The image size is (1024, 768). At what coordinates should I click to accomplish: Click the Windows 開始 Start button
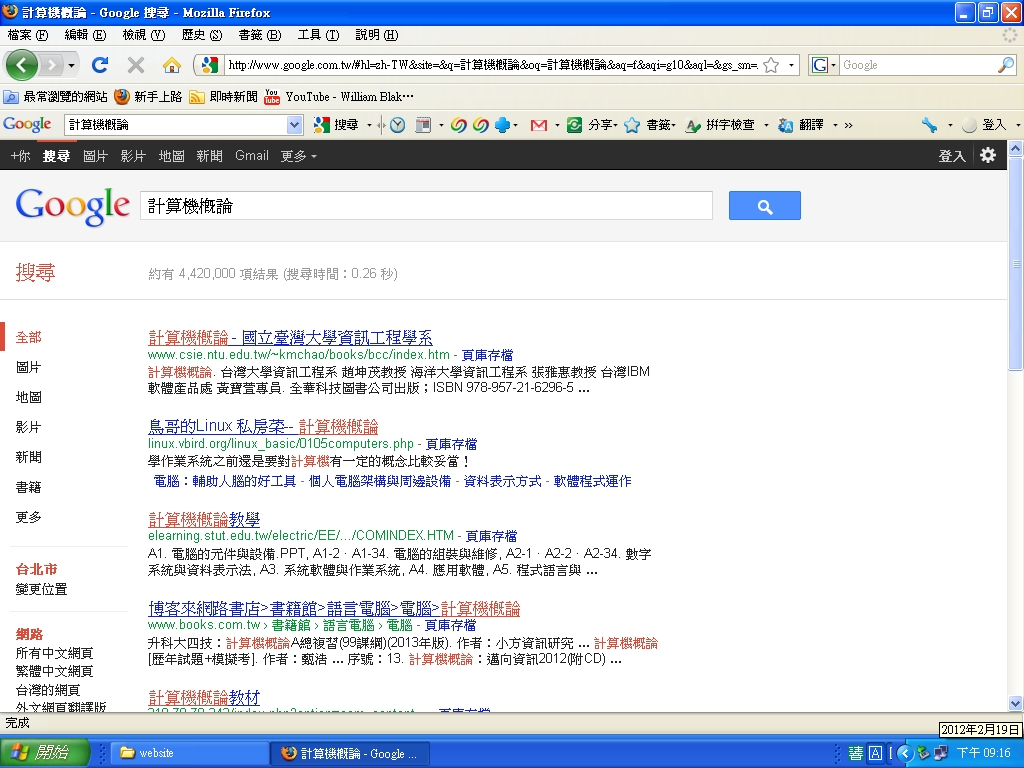[44, 753]
